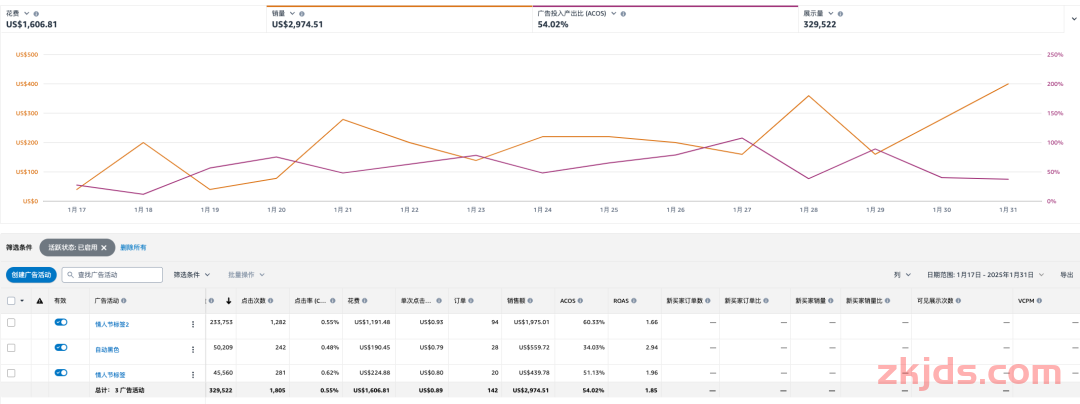Click info icon in 点击率 column header

pos(332,301)
